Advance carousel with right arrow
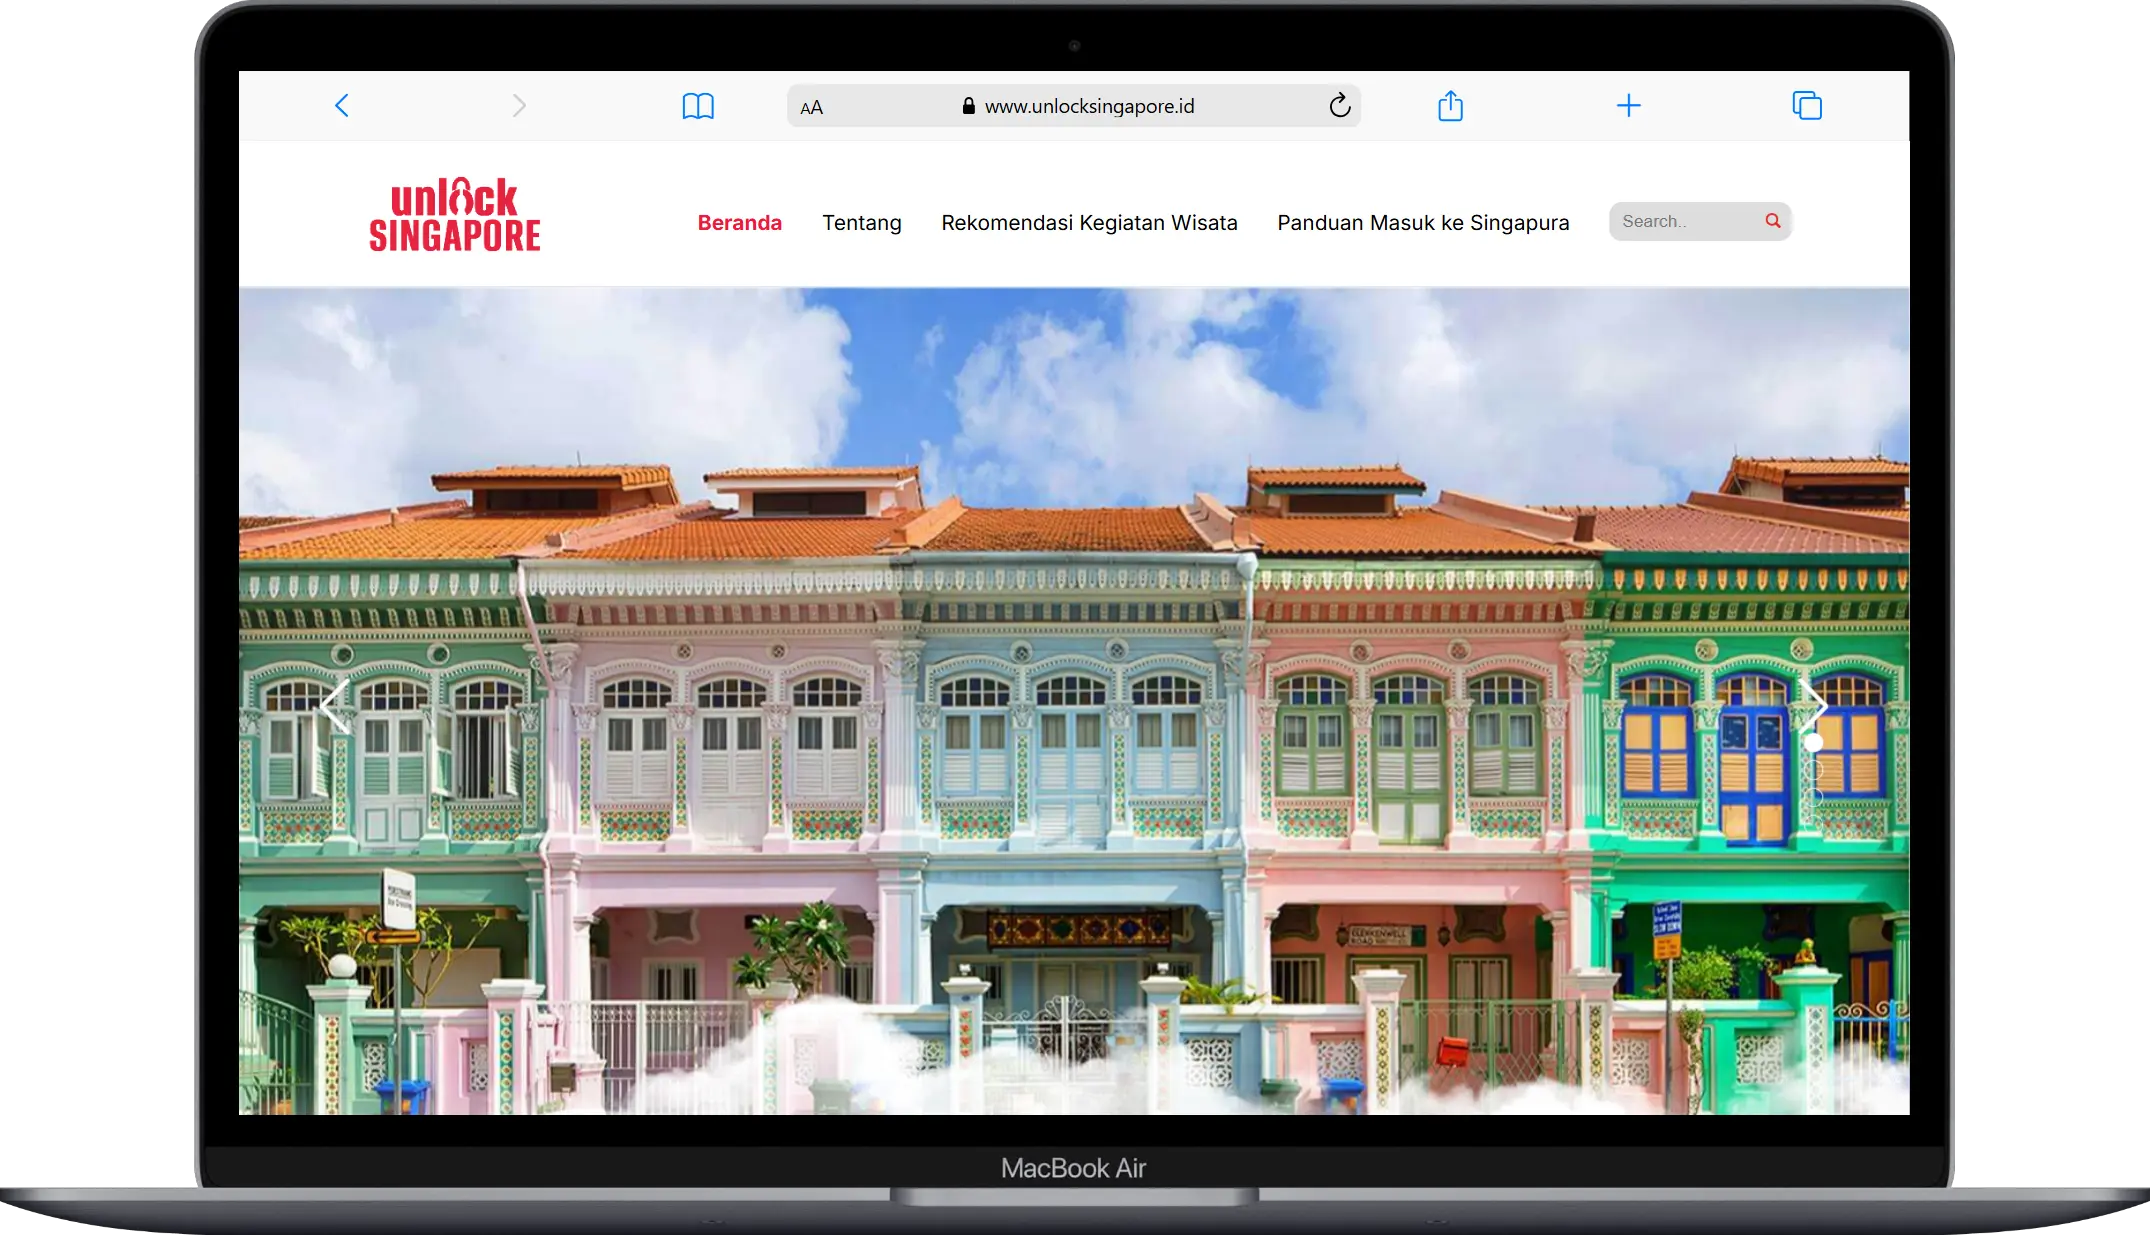Viewport: 2150px width, 1235px height. [1813, 706]
